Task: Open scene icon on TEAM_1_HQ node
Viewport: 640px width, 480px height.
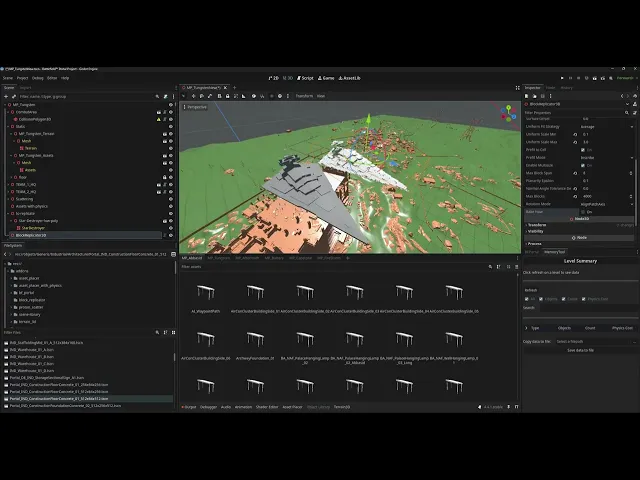Action: click(x=159, y=185)
